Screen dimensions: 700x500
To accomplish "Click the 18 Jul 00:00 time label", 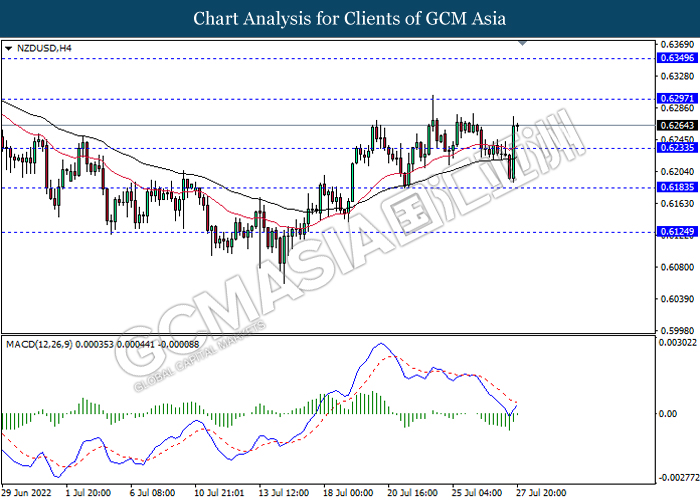I will coord(348,493).
